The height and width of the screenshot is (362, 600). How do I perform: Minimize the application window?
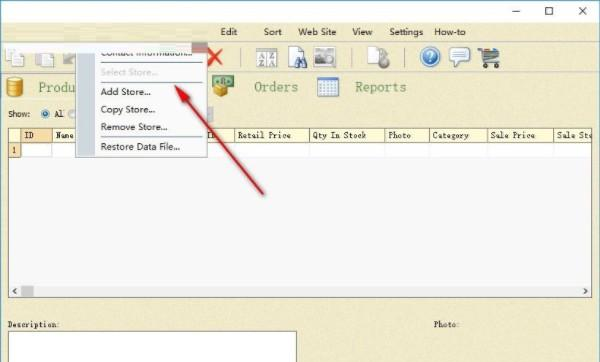(516, 11)
